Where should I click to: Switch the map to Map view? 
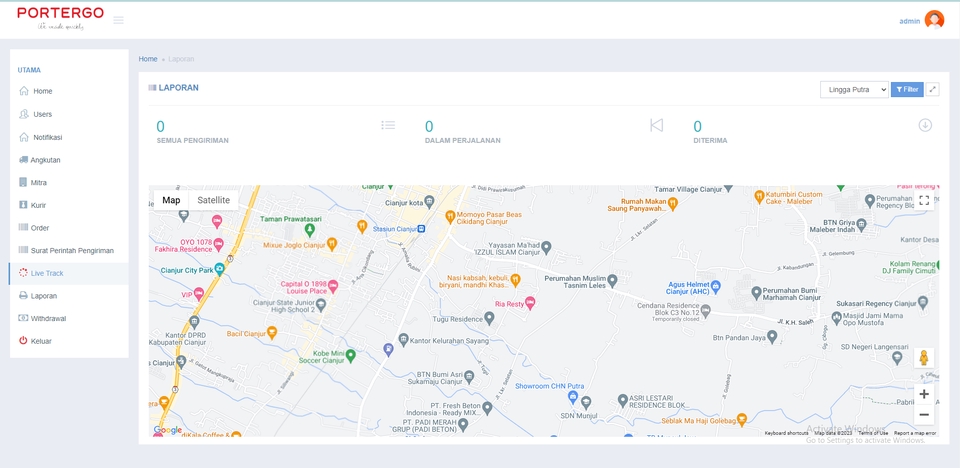171,200
